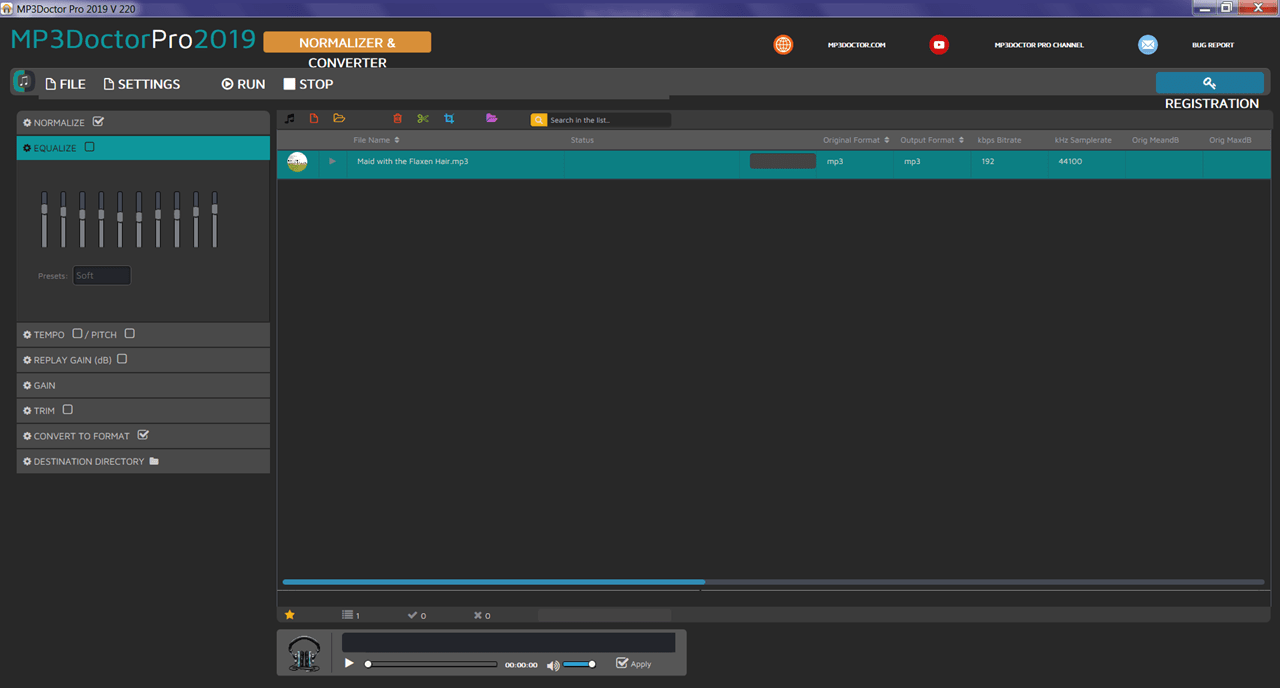Viewport: 1280px width, 688px height.
Task: Click the RUN button
Action: tap(243, 84)
